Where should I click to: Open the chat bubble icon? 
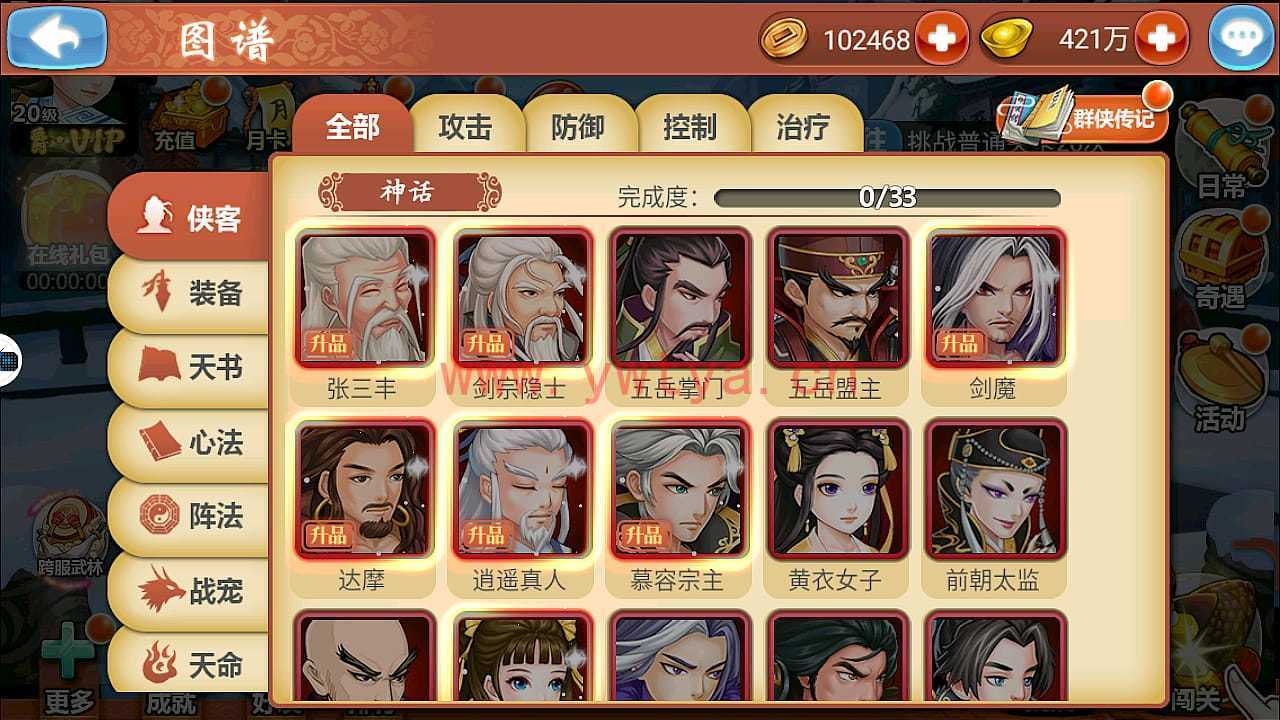1241,39
